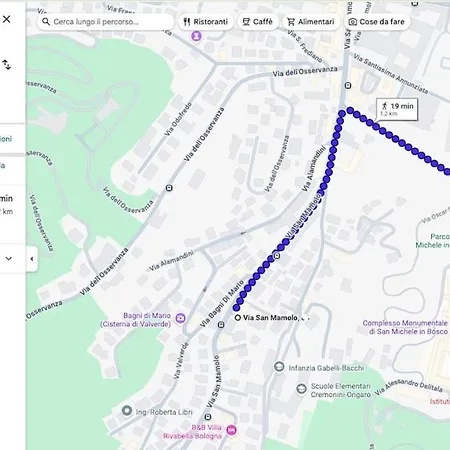Click the bus stop on dotted route

(x=277, y=256)
